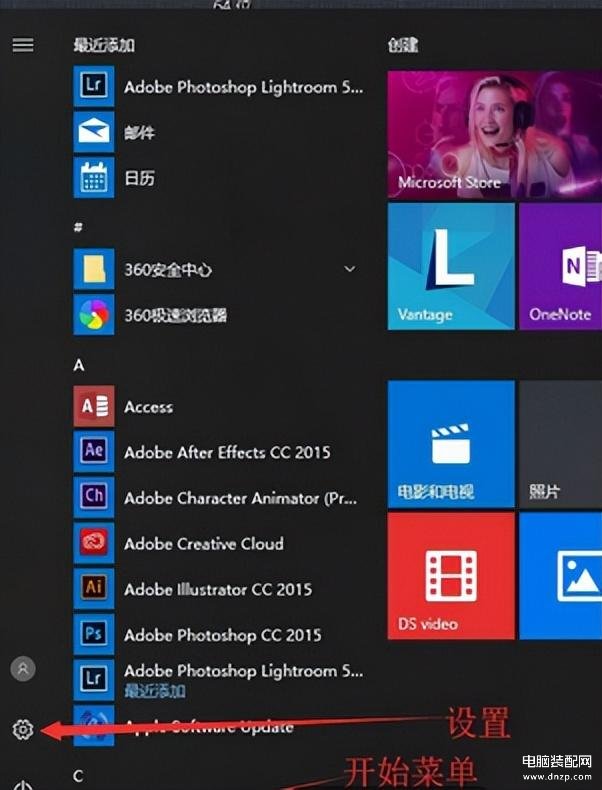Viewport: 602px width, 790px height.
Task: Click the A letter section header
Action: [x=79, y=365]
